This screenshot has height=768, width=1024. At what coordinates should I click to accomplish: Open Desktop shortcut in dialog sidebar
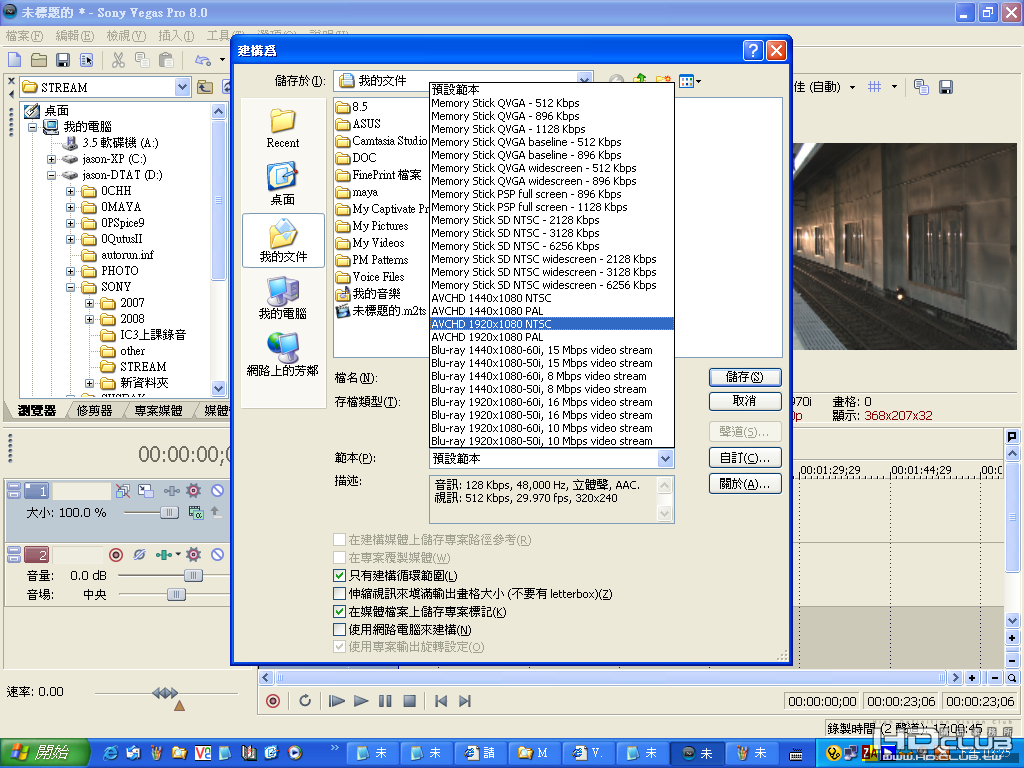283,184
